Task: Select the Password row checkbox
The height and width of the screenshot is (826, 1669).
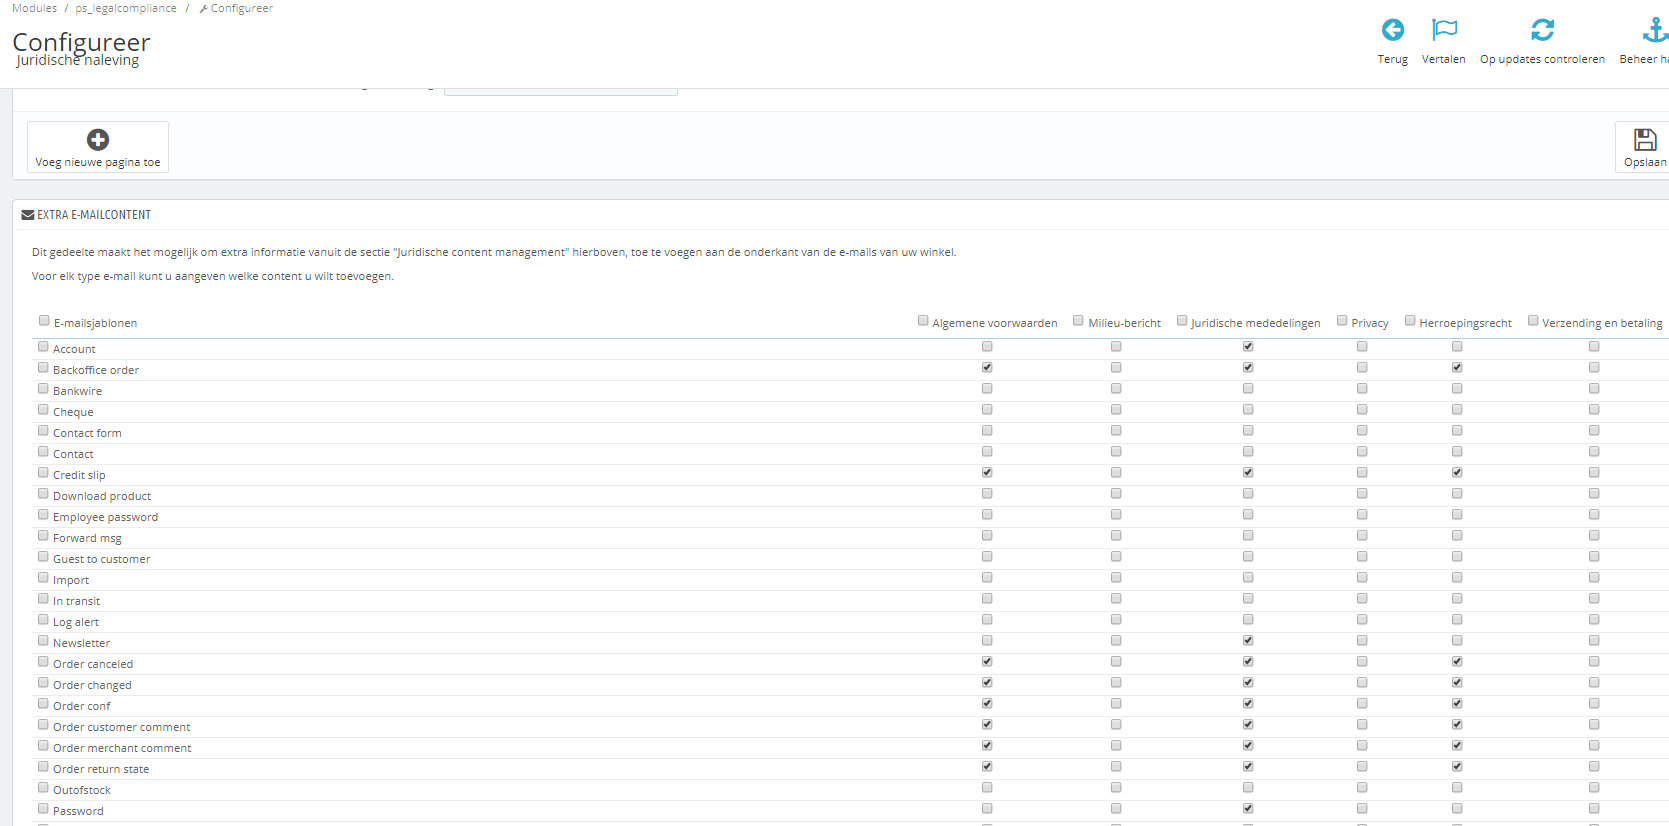Action: pos(43,809)
